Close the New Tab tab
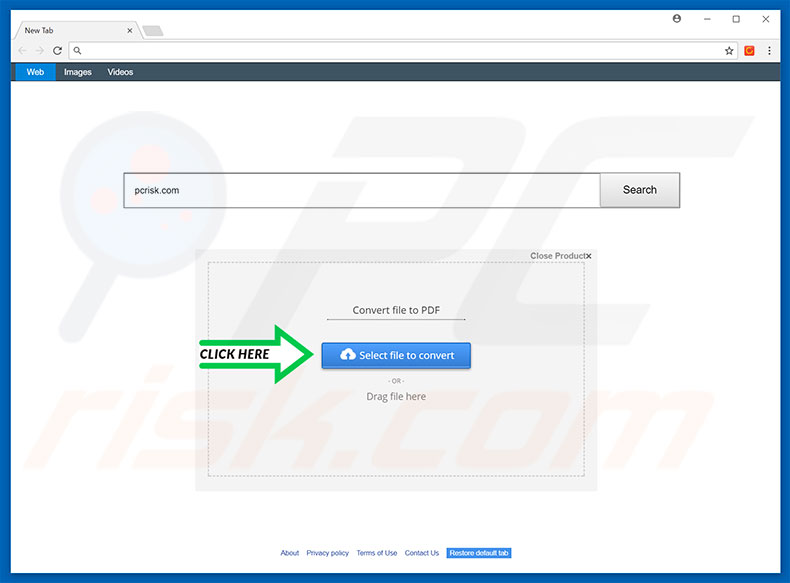This screenshot has height=583, width=790. pyautogui.click(x=129, y=30)
